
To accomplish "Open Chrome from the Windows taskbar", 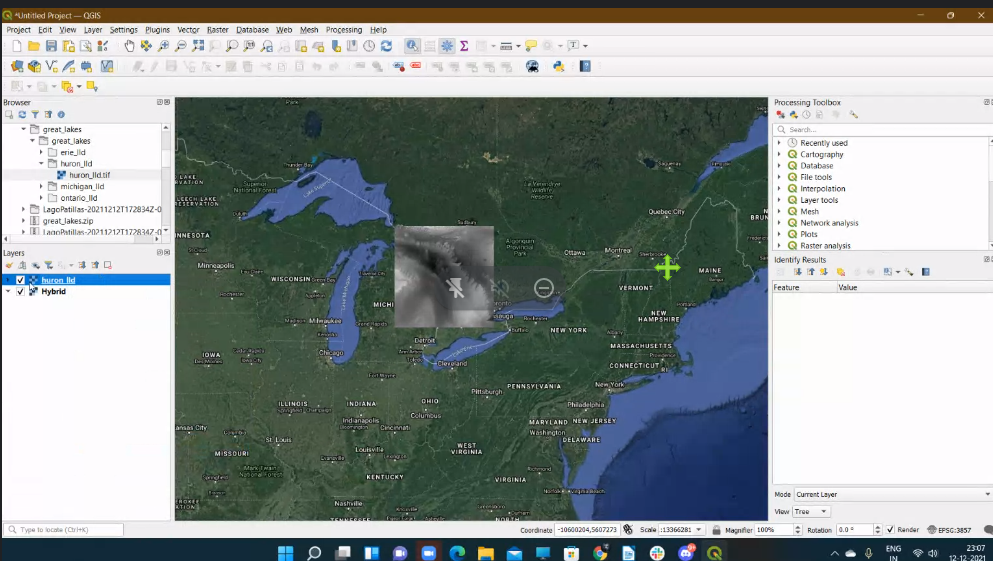I will point(600,553).
